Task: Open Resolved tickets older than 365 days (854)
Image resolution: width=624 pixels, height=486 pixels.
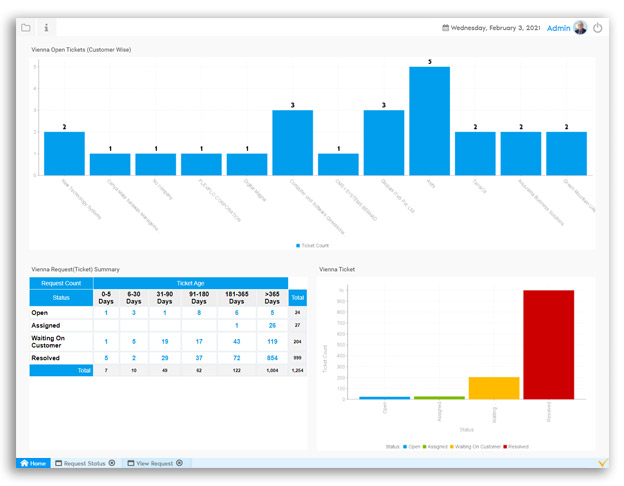Action: 272,357
